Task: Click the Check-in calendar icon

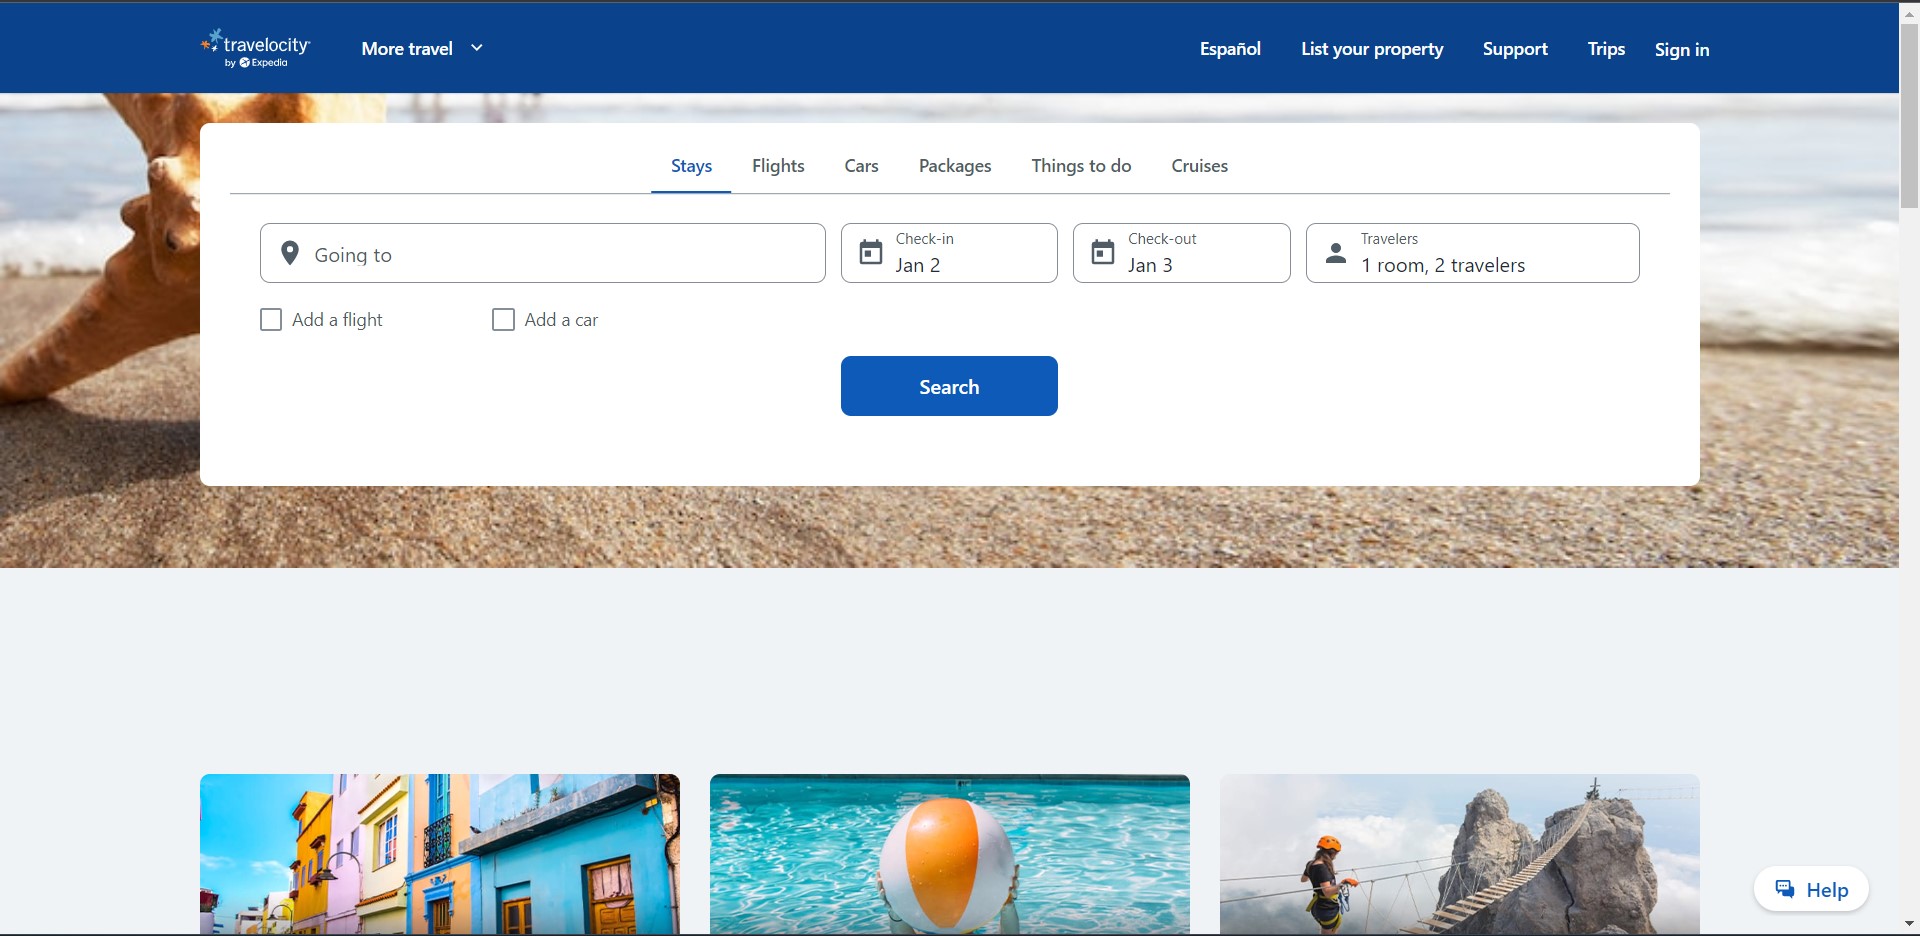Action: (871, 253)
